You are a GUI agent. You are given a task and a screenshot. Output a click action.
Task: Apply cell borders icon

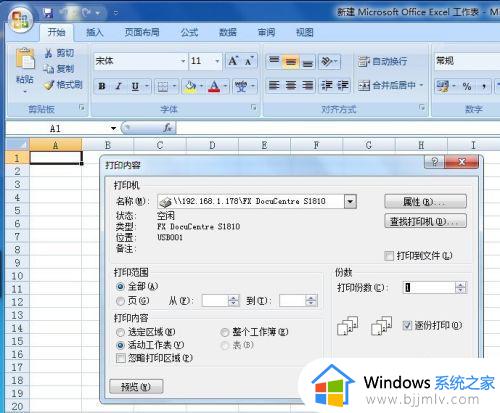tap(163, 87)
